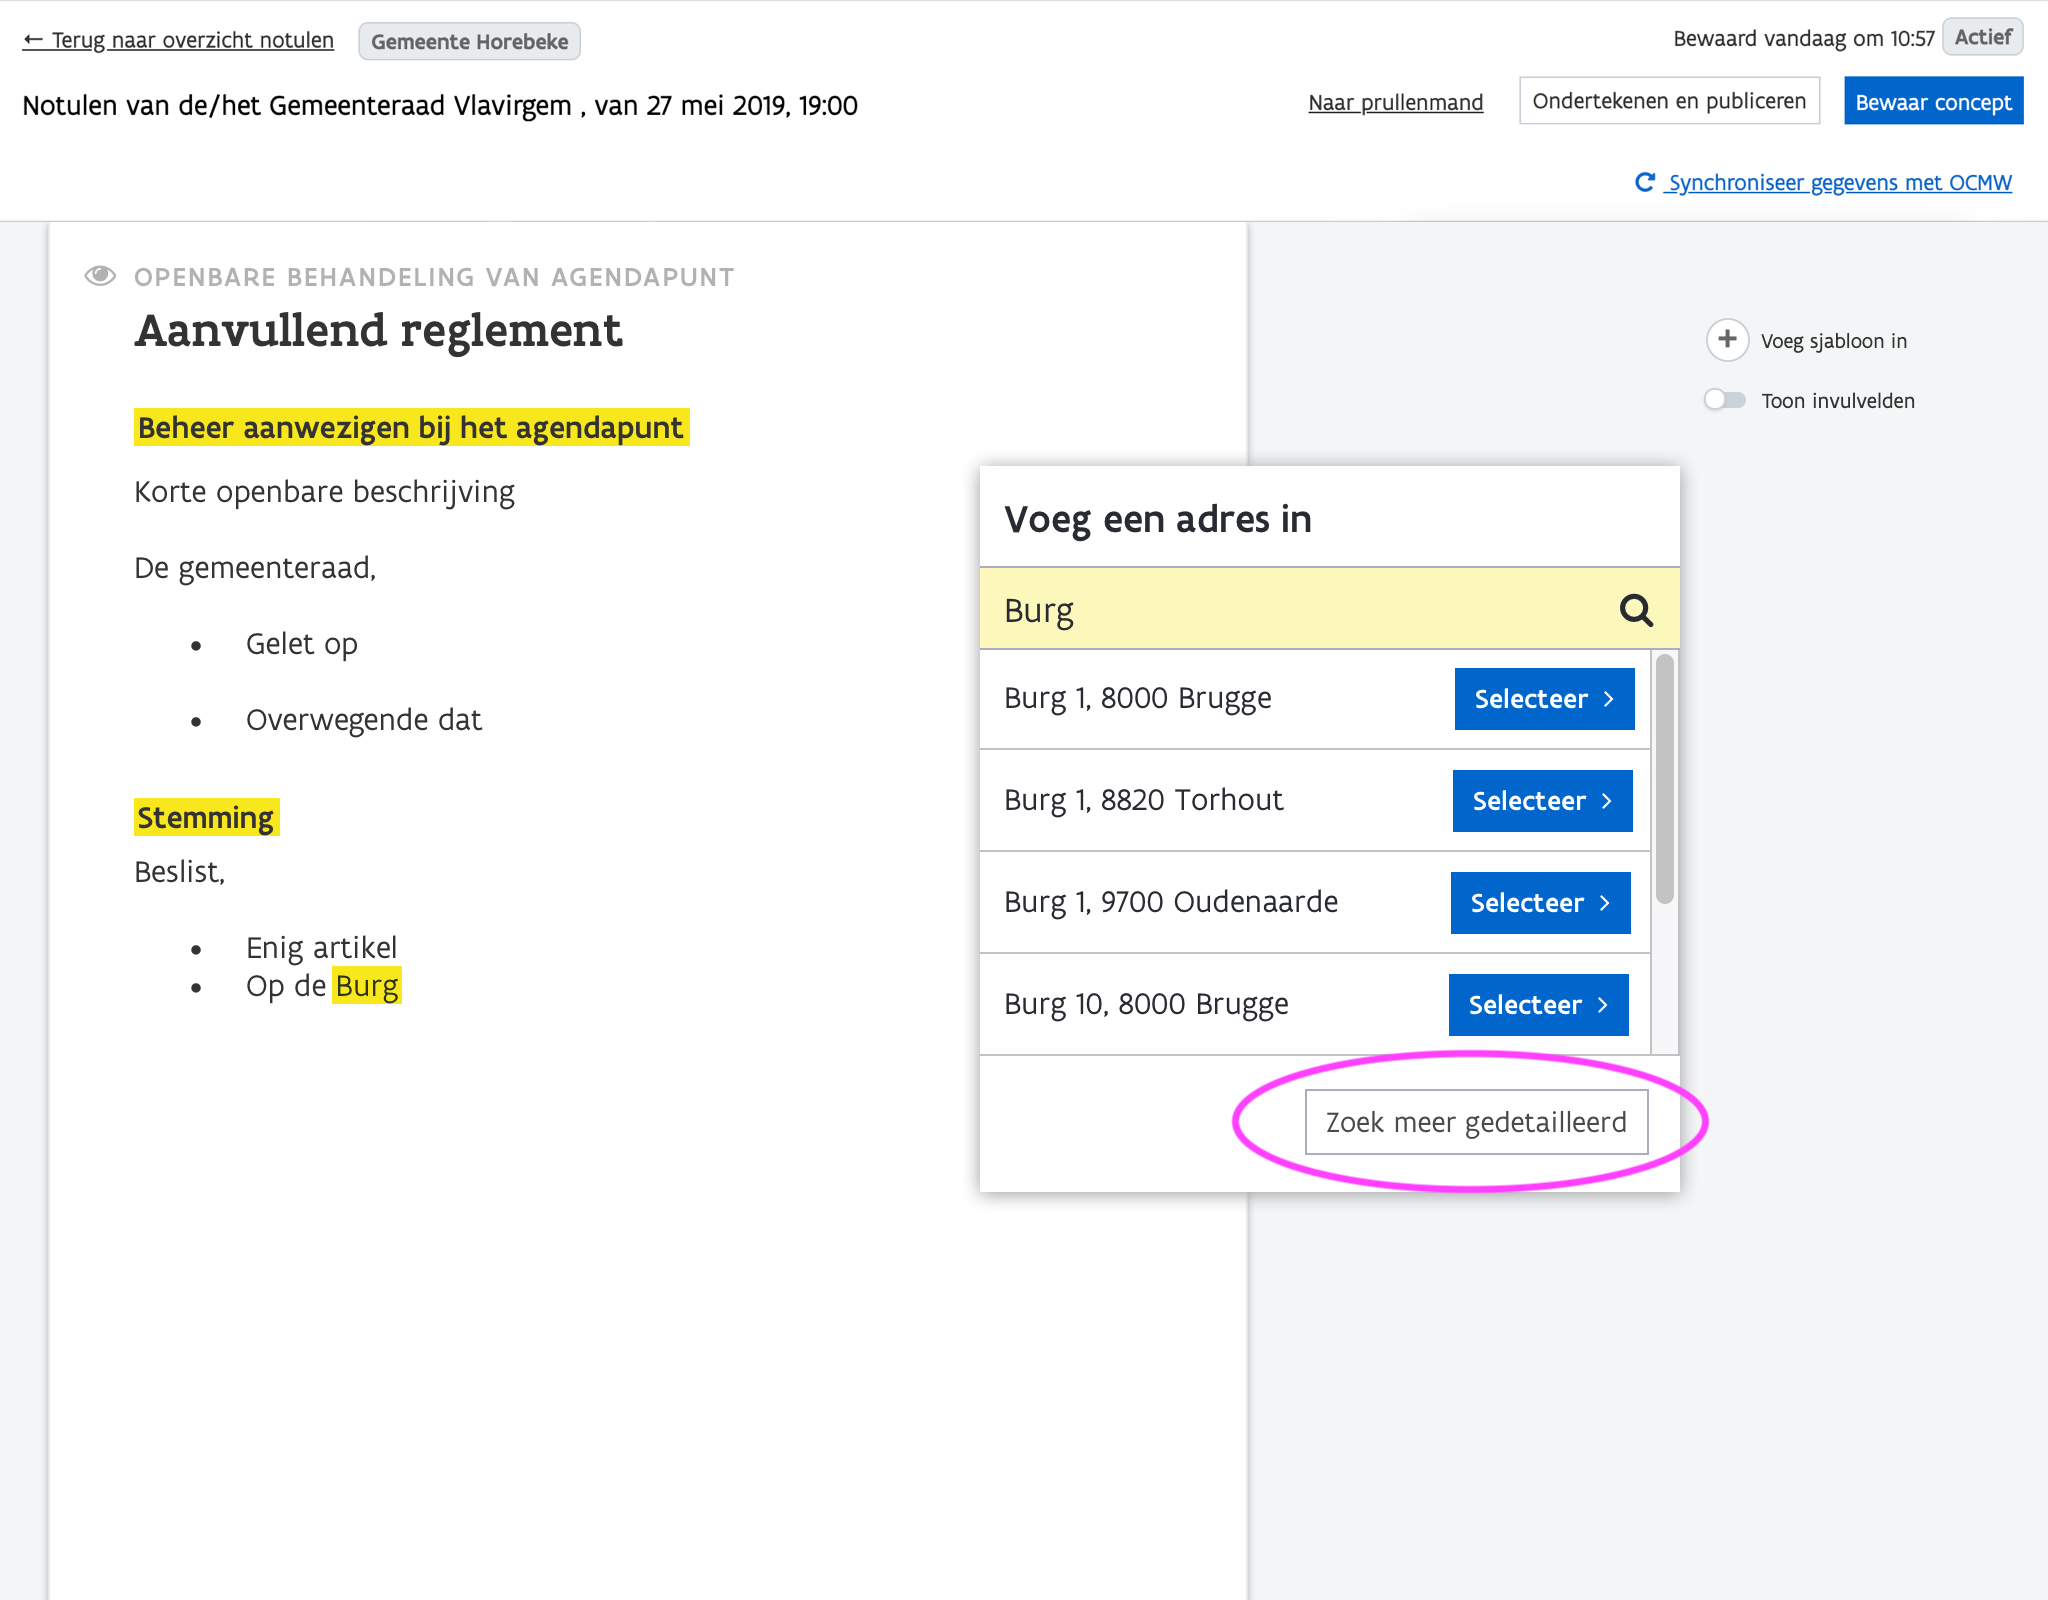This screenshot has width=2048, height=1600.
Task: Click Synchroniseer gegevens met OCMW link
Action: pyautogui.click(x=1839, y=182)
